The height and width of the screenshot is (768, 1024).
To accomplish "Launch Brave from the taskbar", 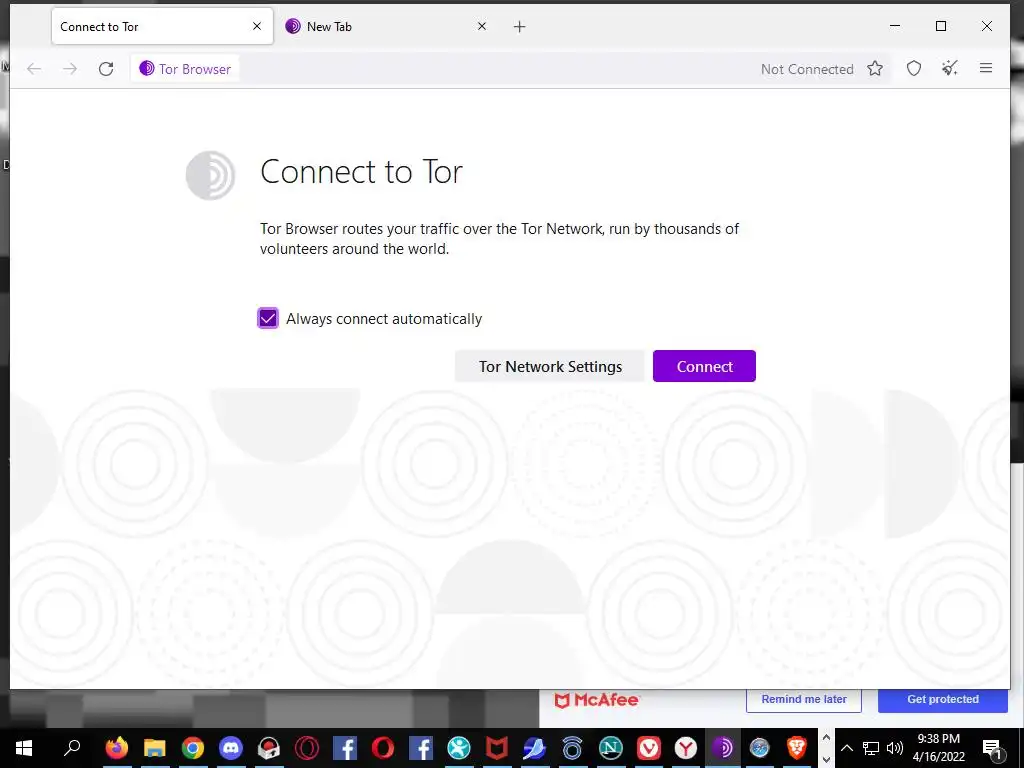I will [x=797, y=748].
